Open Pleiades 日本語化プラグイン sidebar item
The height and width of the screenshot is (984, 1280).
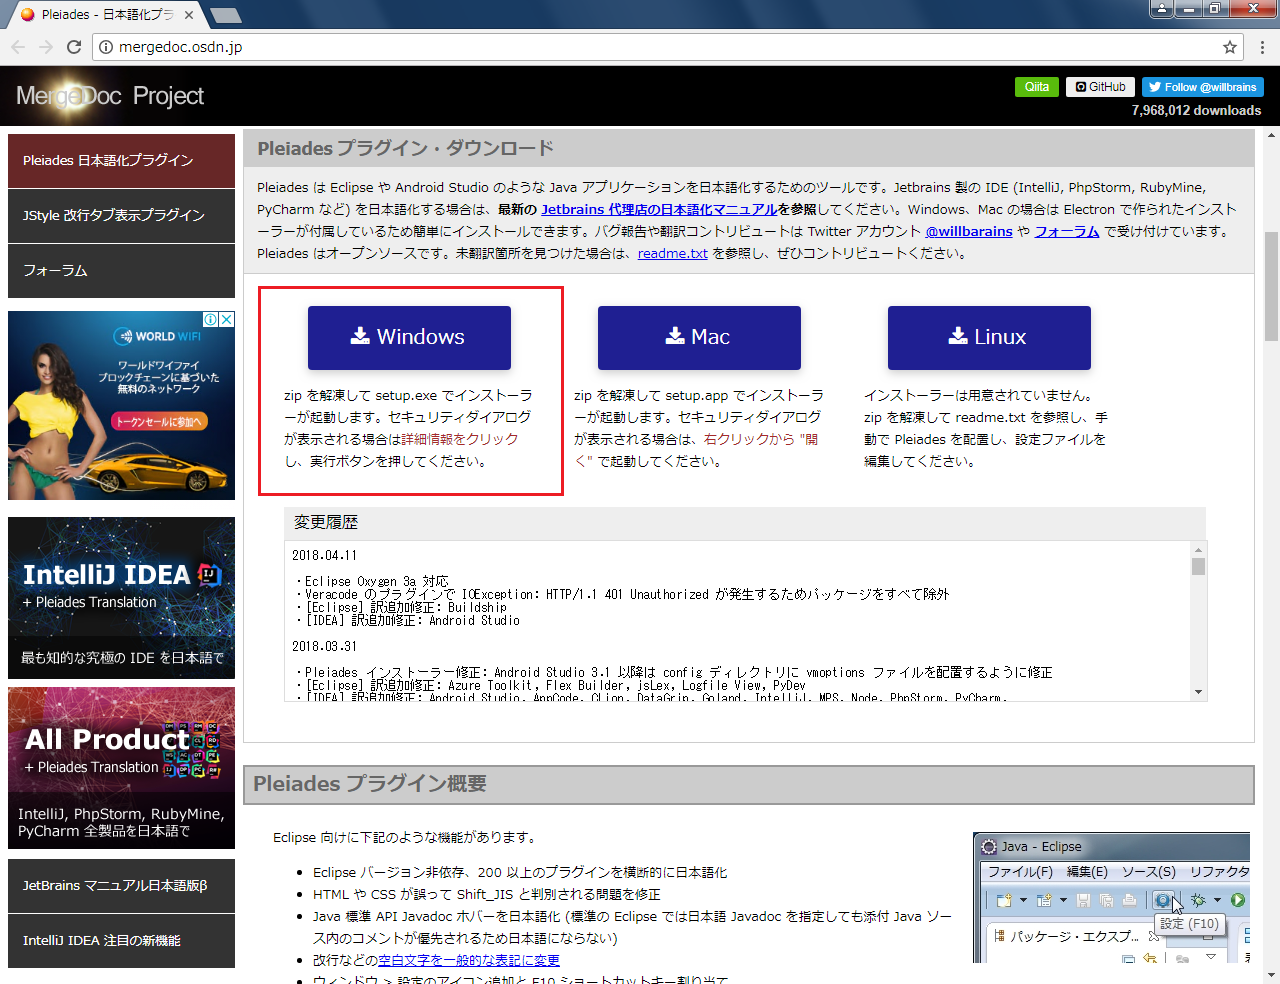click(x=121, y=160)
